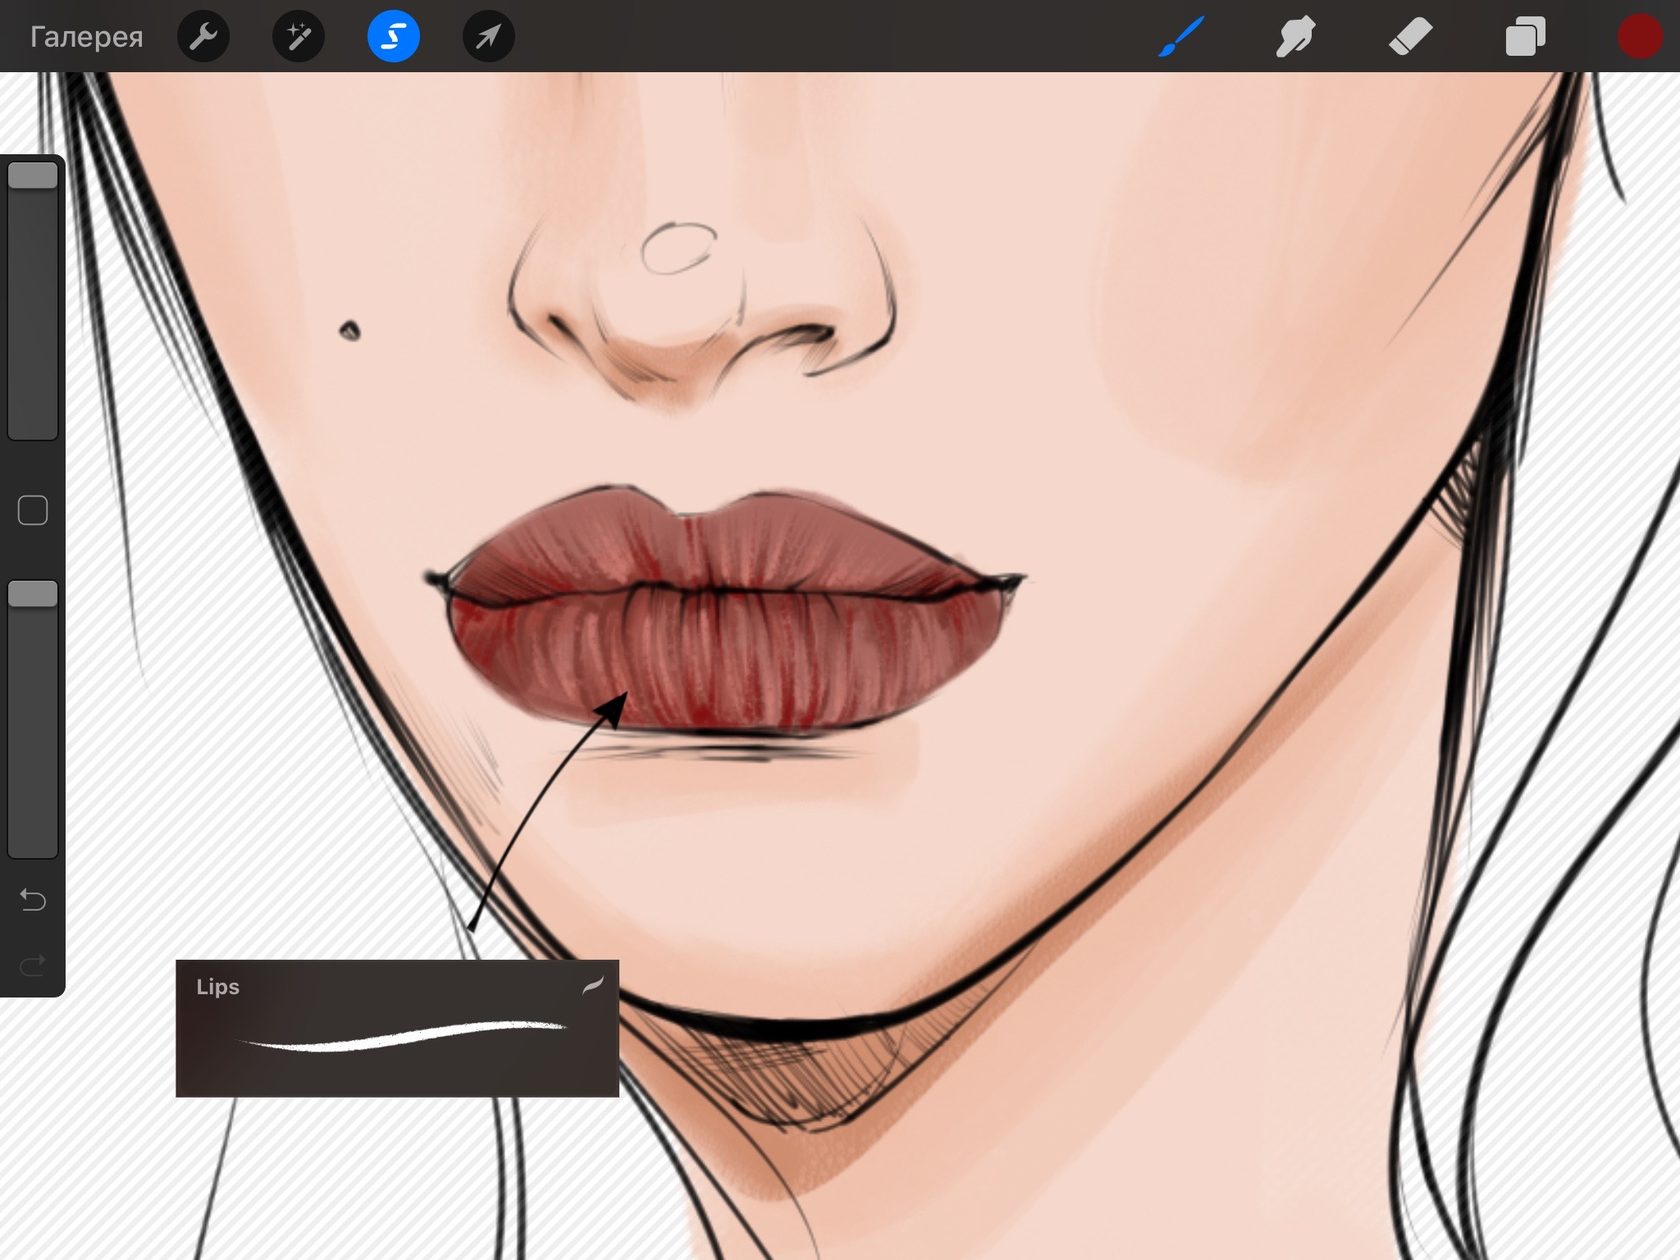1680x1260 pixels.
Task: Undo the last stroke
Action: tap(33, 900)
